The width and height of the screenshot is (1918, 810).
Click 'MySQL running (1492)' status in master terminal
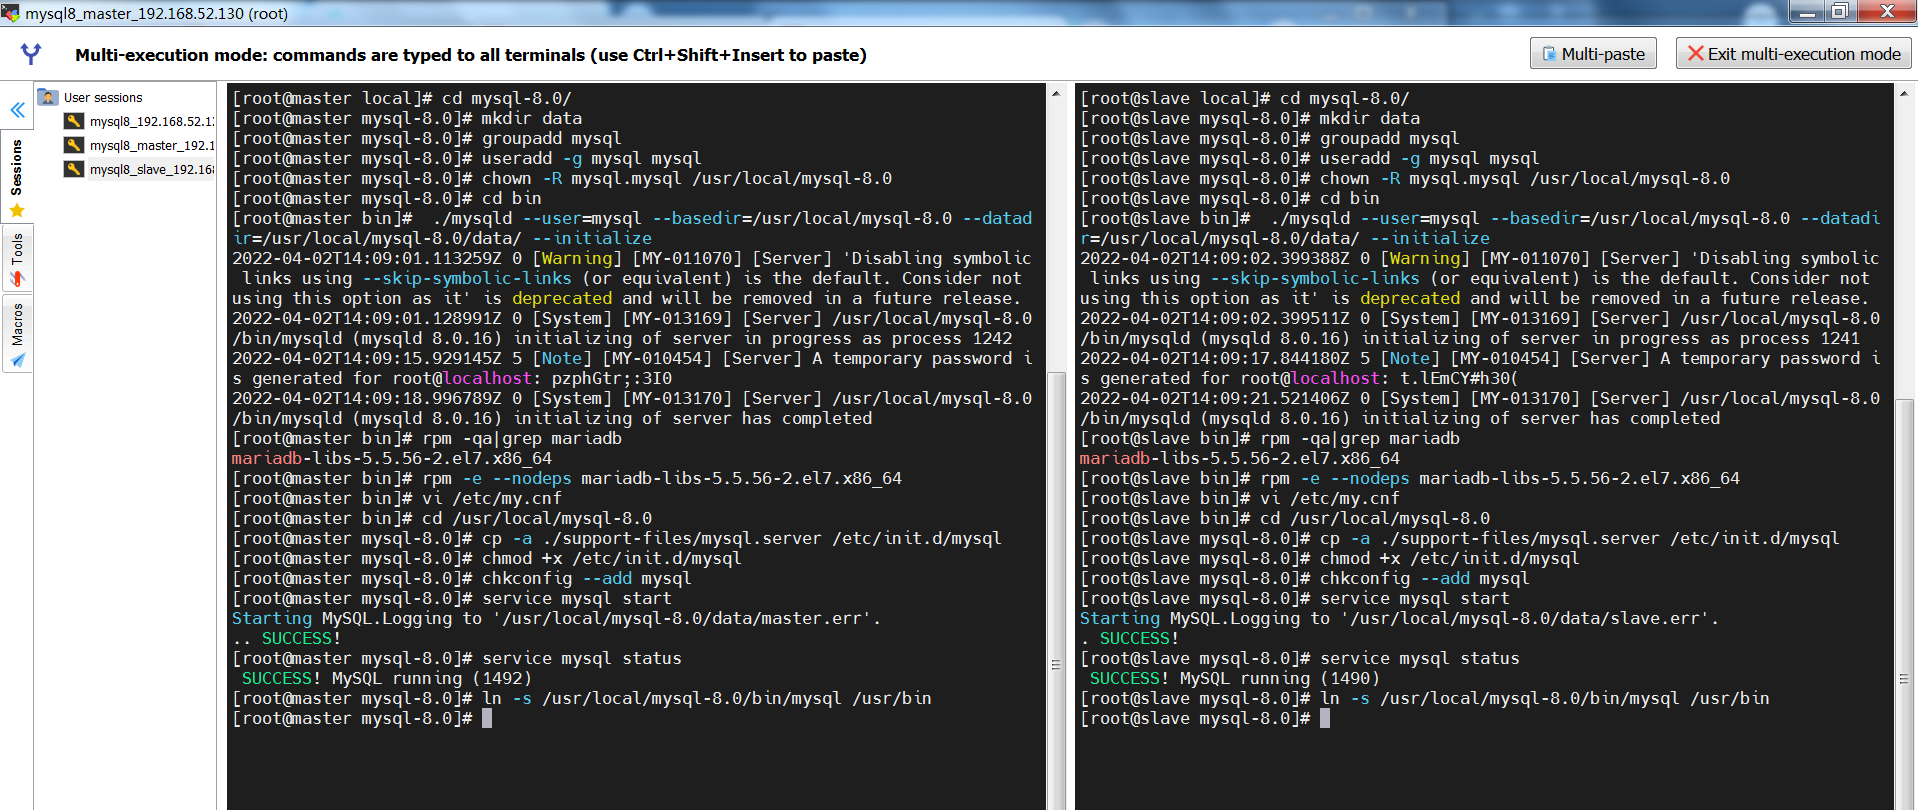(432, 678)
